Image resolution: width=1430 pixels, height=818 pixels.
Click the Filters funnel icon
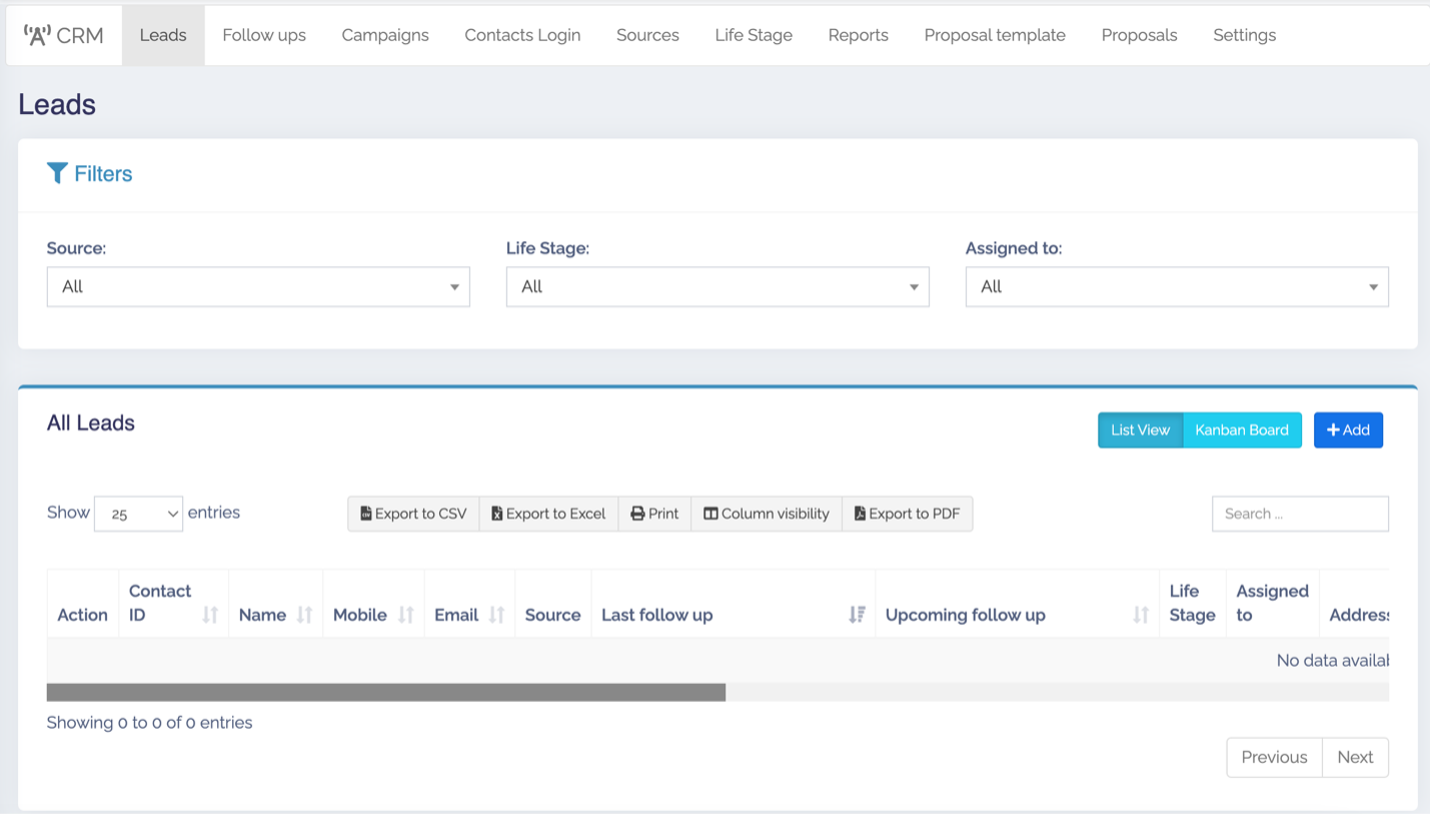pyautogui.click(x=57, y=174)
